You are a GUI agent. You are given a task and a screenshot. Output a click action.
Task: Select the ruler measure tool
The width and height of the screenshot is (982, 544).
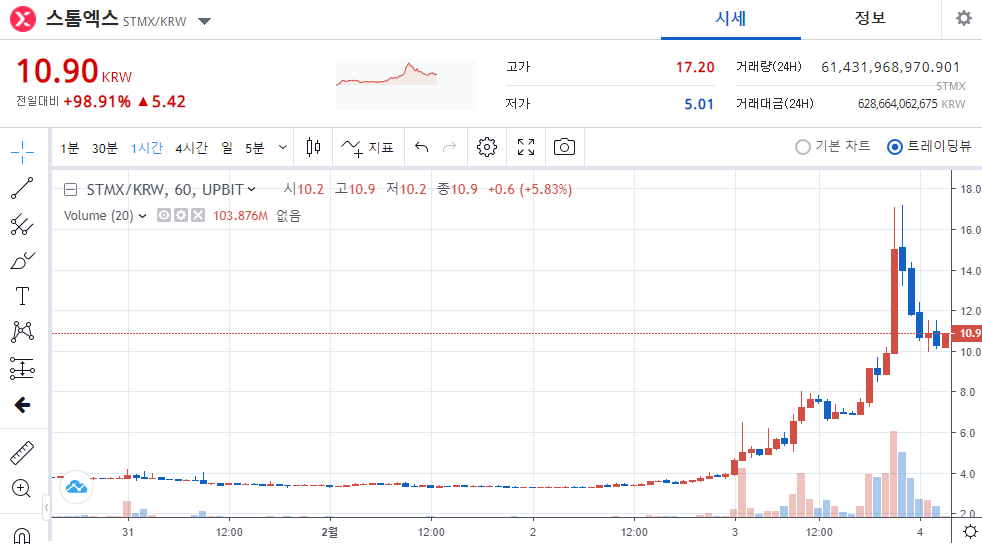[22, 453]
